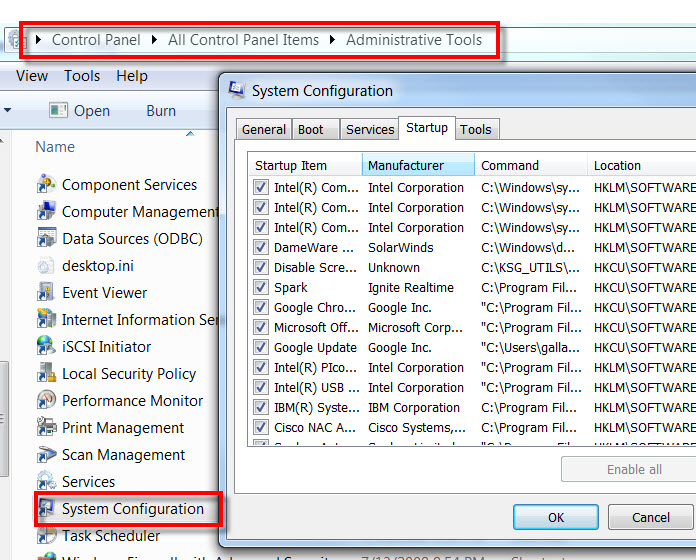Sort by Command column header
Screen dimensions: 696x560
[x=531, y=165]
